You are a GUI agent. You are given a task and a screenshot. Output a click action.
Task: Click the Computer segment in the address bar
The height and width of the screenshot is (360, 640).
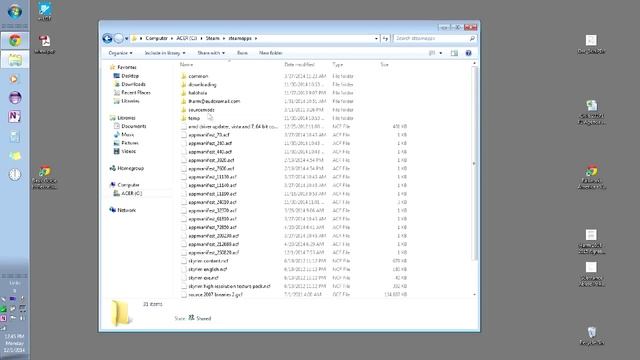coord(156,38)
